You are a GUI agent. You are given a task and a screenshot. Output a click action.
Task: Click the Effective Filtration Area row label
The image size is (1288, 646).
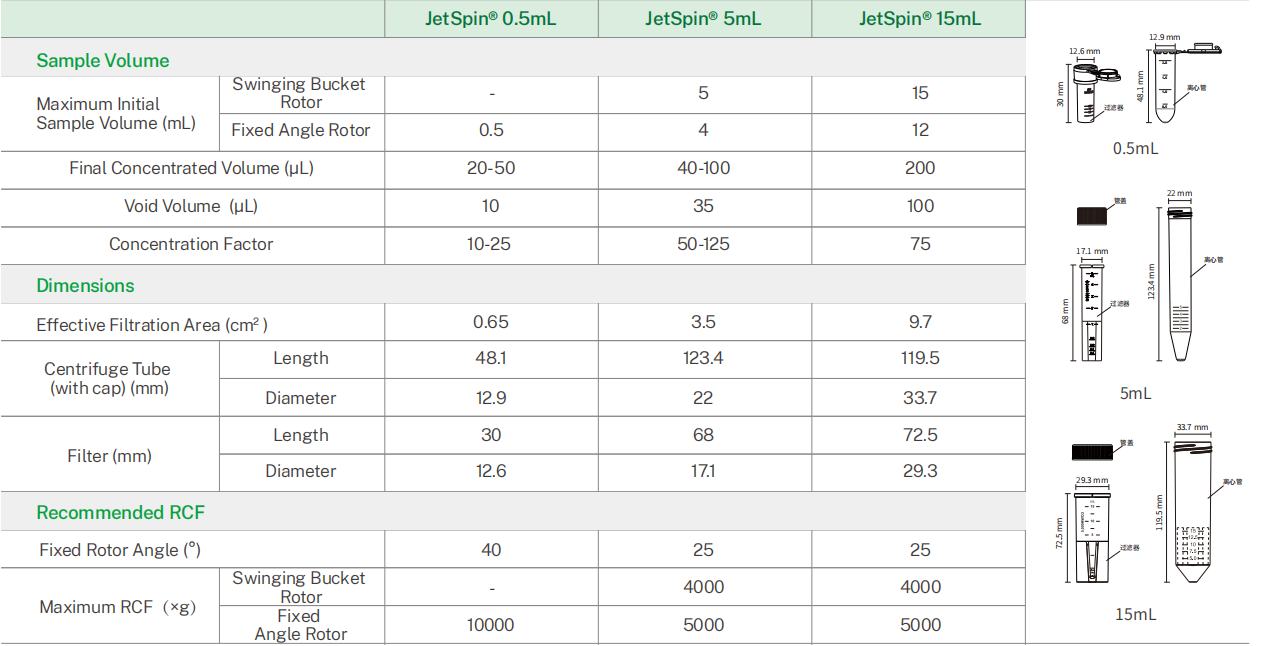pos(152,324)
